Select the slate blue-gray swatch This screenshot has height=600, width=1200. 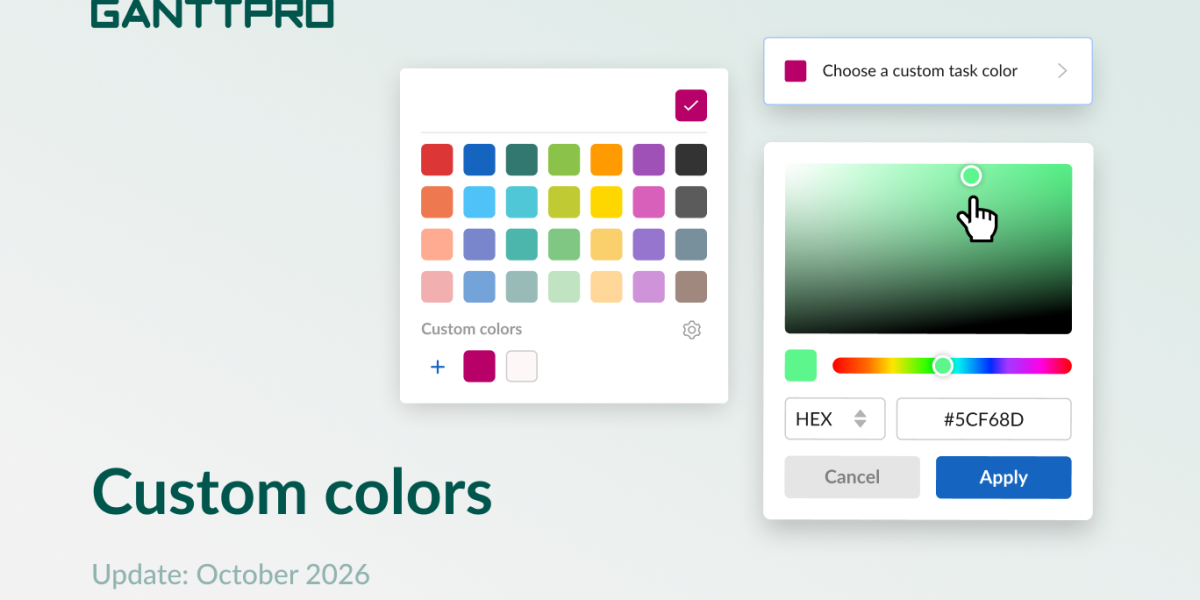tap(691, 245)
